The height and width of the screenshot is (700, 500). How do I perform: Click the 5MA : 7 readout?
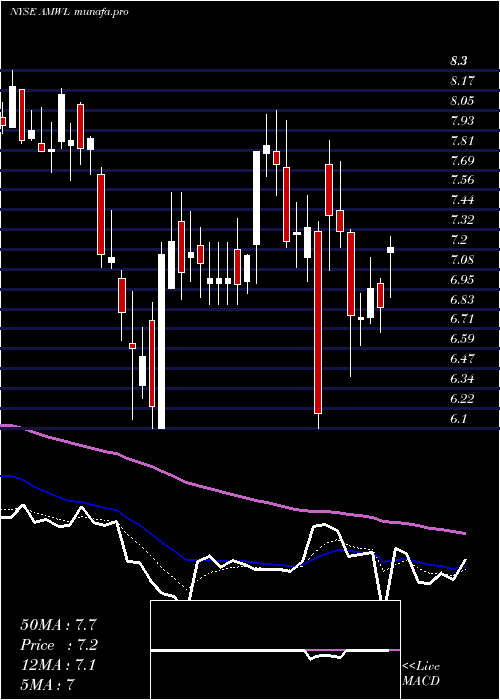click(x=47, y=685)
